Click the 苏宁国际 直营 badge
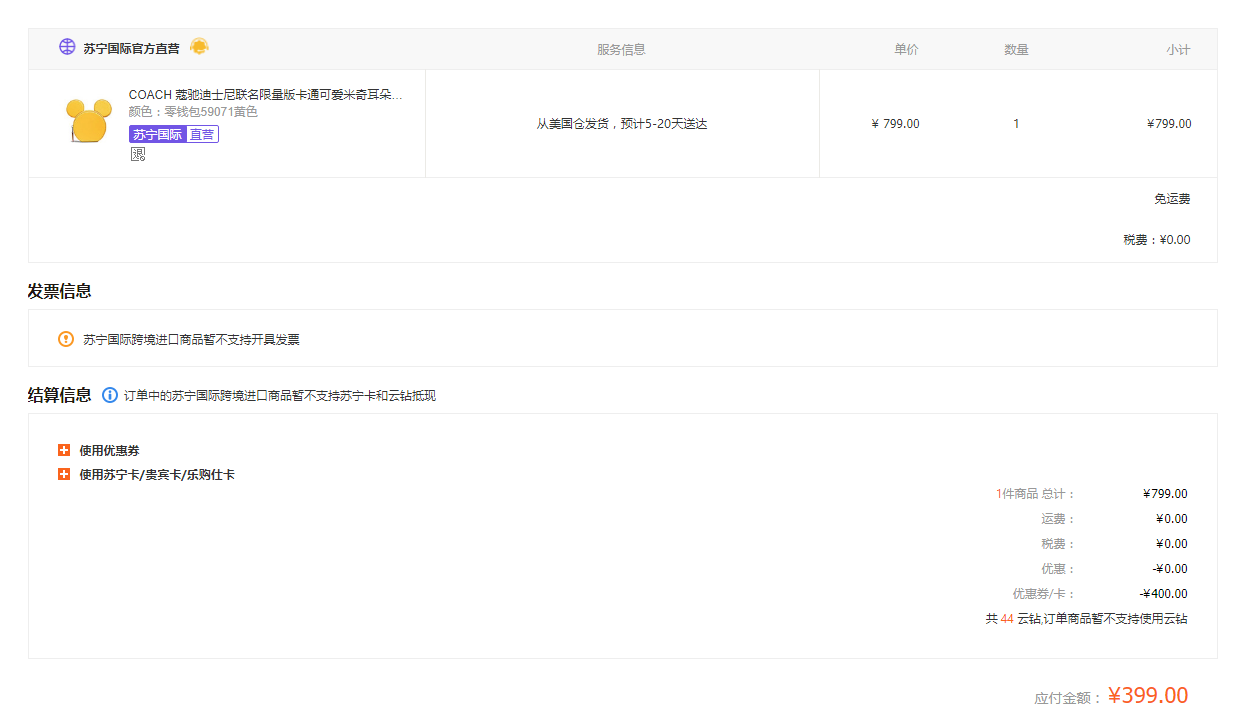Image resolution: width=1233 pixels, height=707 pixels. [x=174, y=134]
